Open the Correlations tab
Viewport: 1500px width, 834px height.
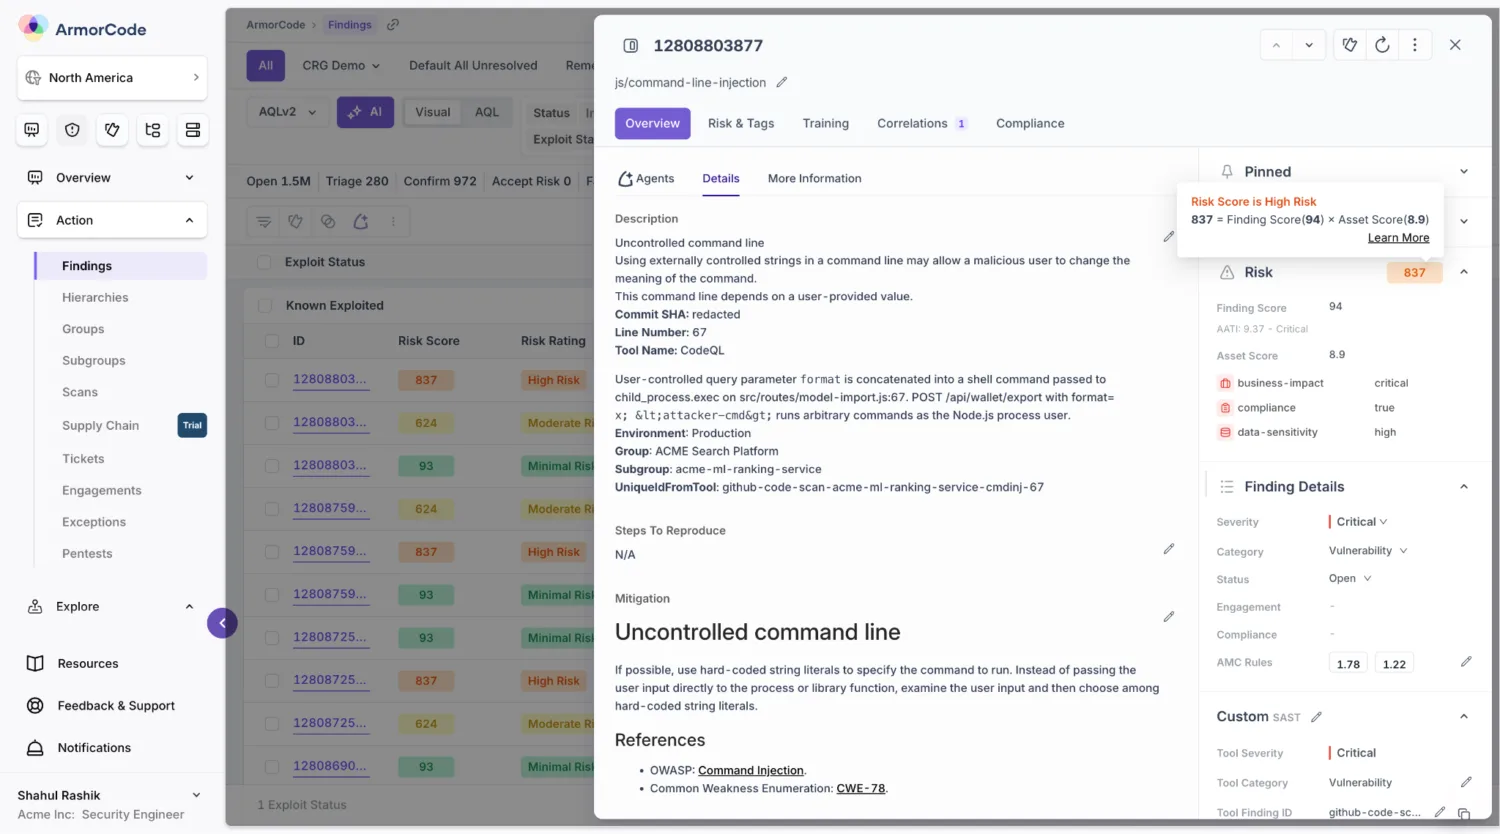(x=922, y=124)
